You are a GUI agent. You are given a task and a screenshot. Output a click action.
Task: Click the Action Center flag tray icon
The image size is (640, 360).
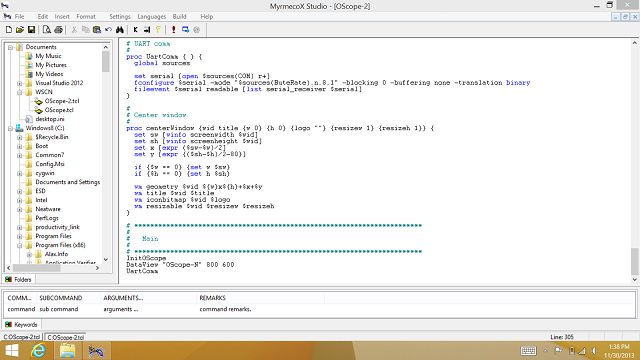click(558, 351)
